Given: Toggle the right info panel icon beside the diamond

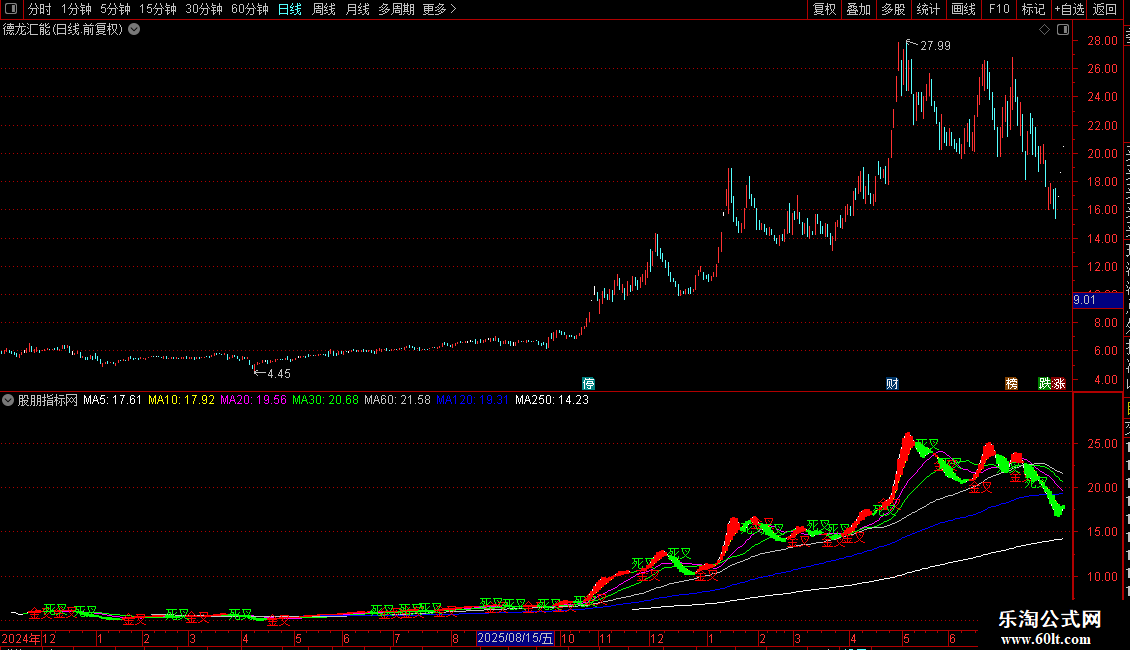Looking at the screenshot, I should [x=1063, y=30].
